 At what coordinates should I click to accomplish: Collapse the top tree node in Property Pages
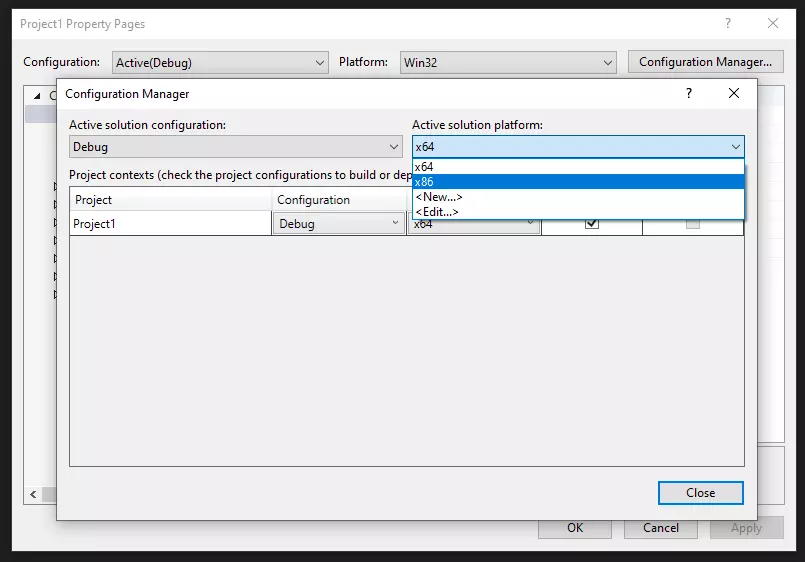(37, 96)
